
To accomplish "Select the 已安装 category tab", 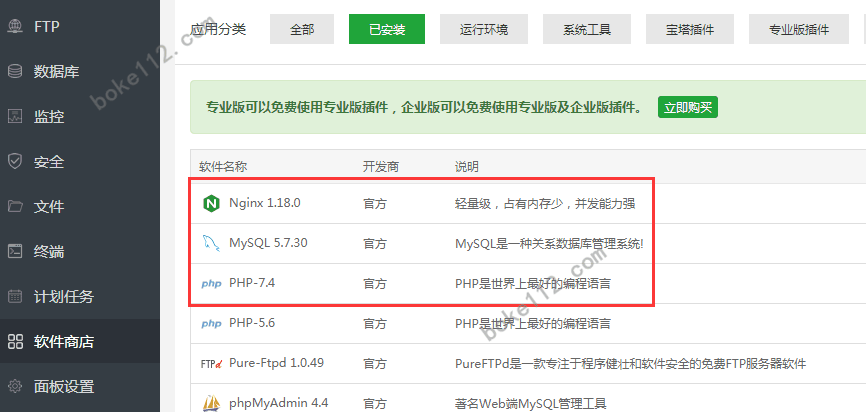I will [x=387, y=29].
